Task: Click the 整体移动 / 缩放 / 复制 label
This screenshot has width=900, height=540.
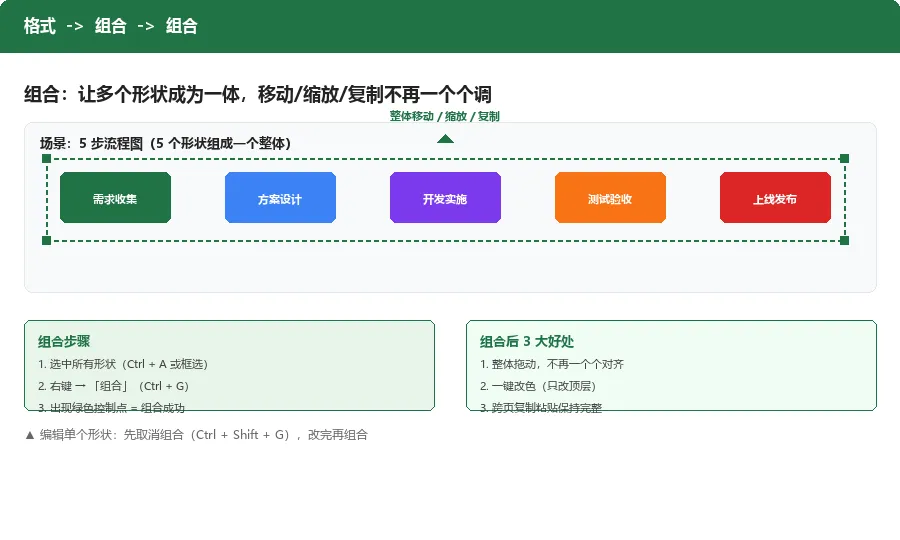Action: click(x=445, y=116)
